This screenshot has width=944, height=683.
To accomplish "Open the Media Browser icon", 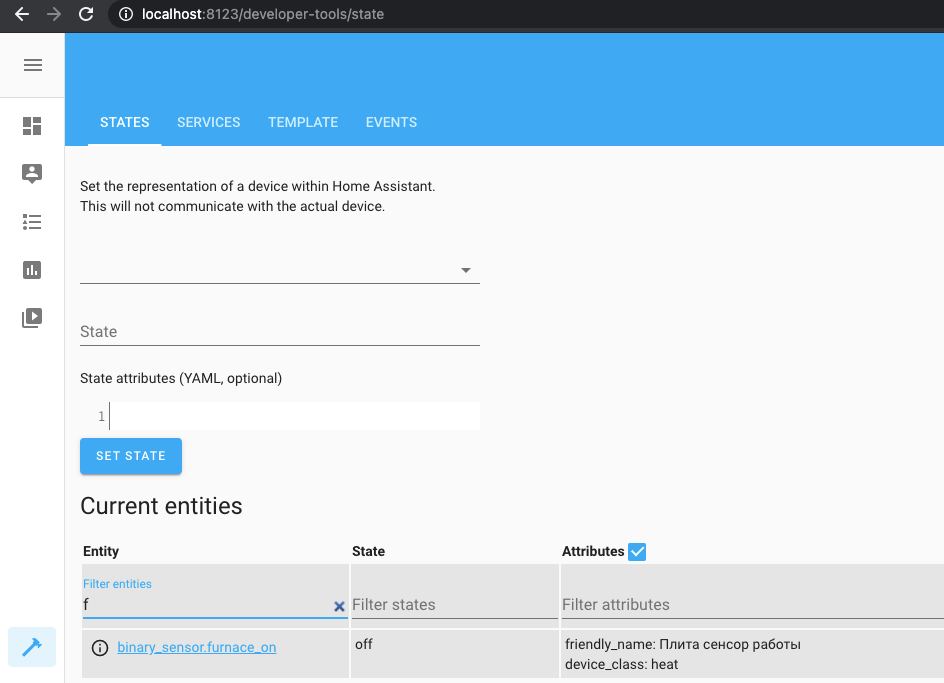I will coord(32,318).
